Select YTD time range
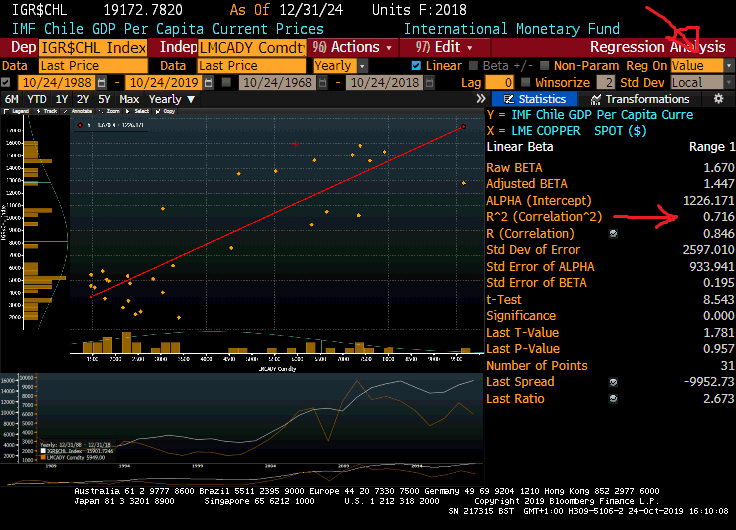This screenshot has height=530, width=736. click(x=37, y=100)
